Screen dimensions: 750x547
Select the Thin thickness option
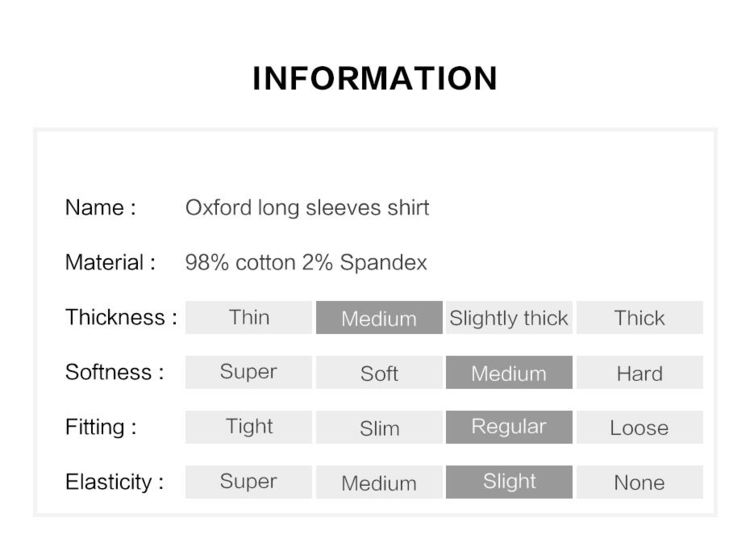249,317
